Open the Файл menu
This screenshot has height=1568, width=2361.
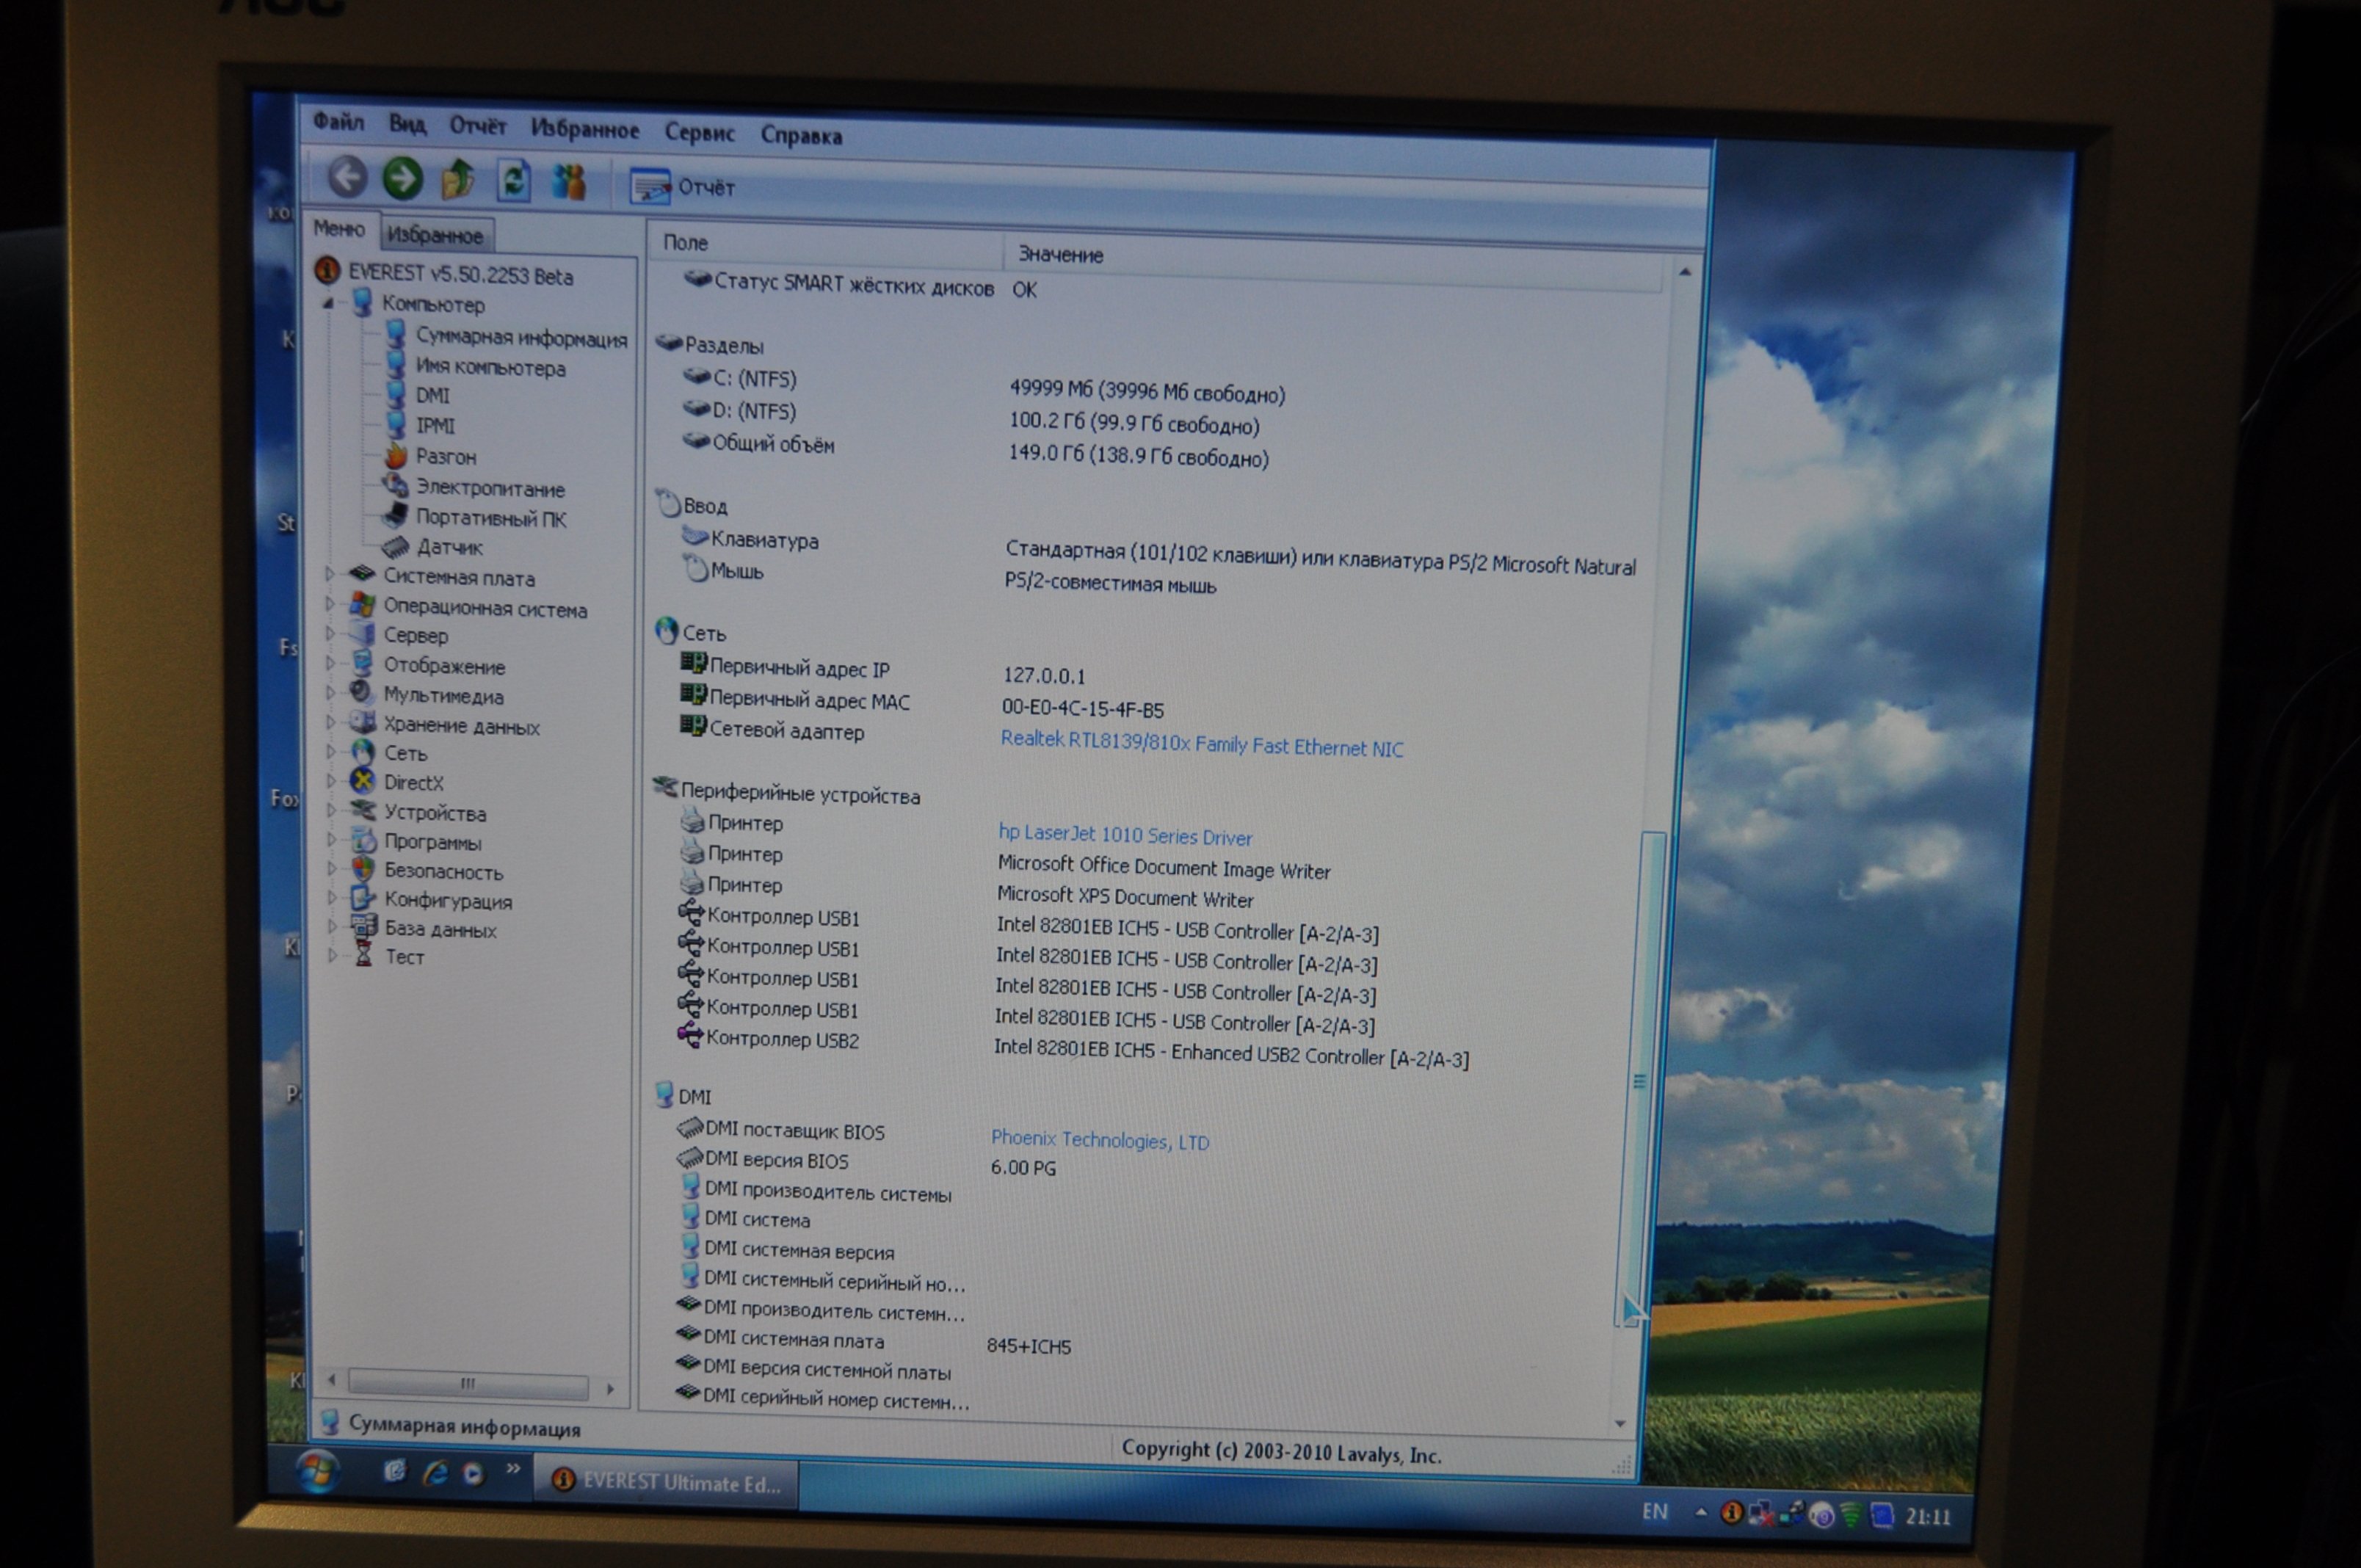pos(338,122)
